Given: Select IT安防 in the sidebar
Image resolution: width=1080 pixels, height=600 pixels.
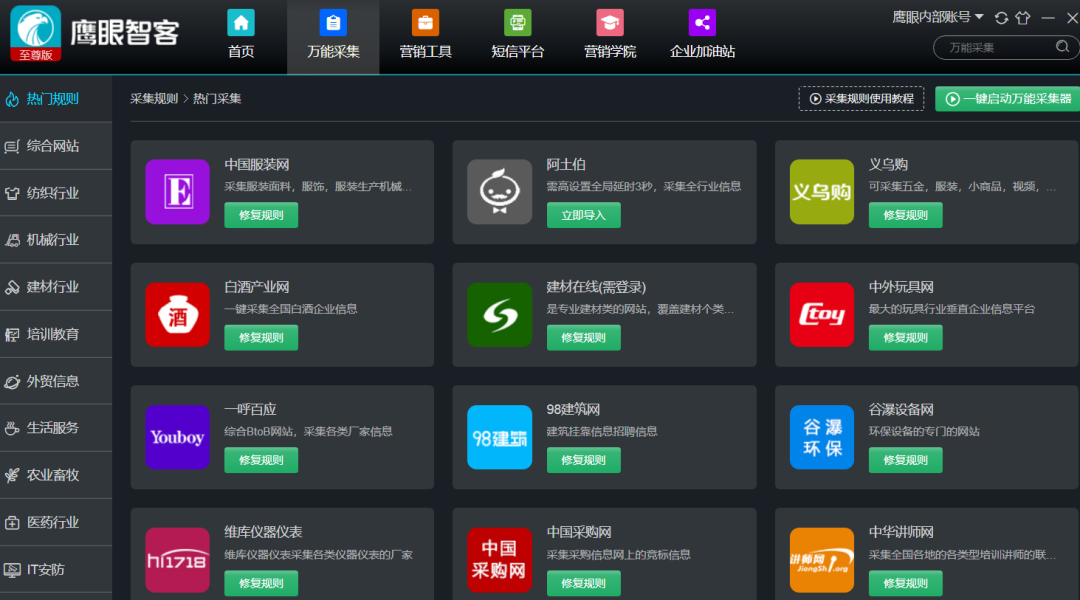Looking at the screenshot, I should pyautogui.click(x=56, y=570).
